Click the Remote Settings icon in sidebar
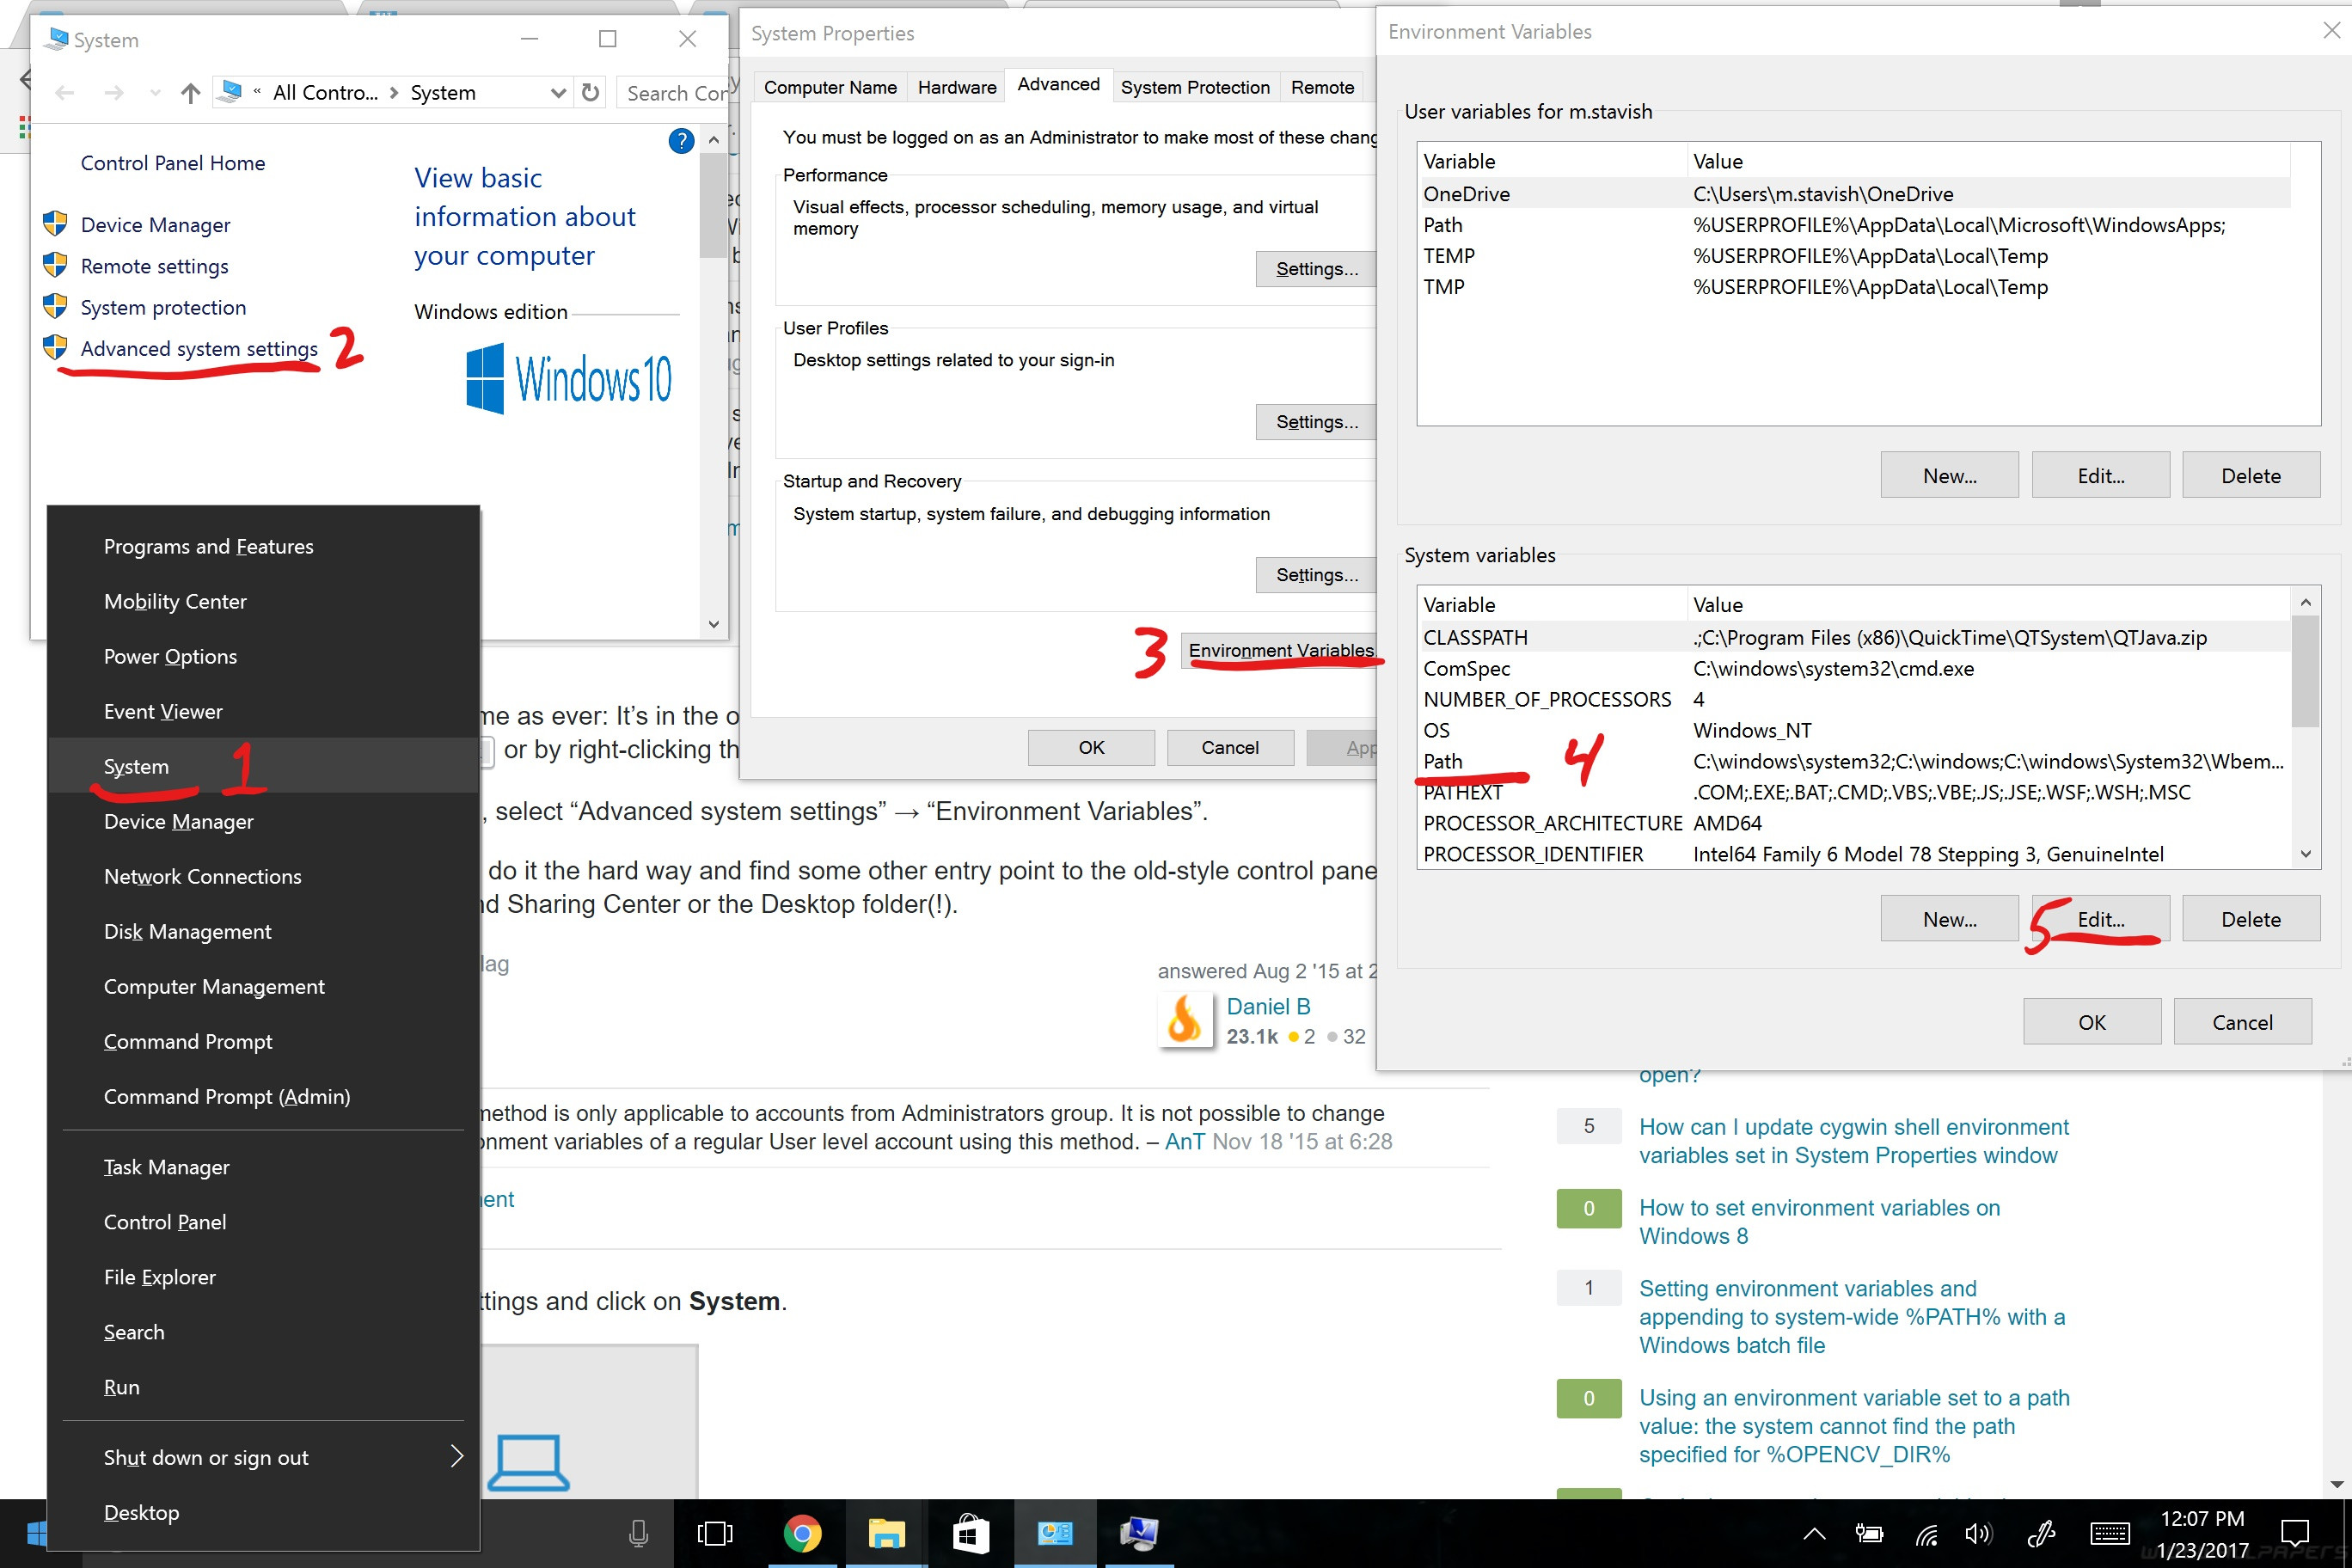The width and height of the screenshot is (2352, 1568). 58,264
